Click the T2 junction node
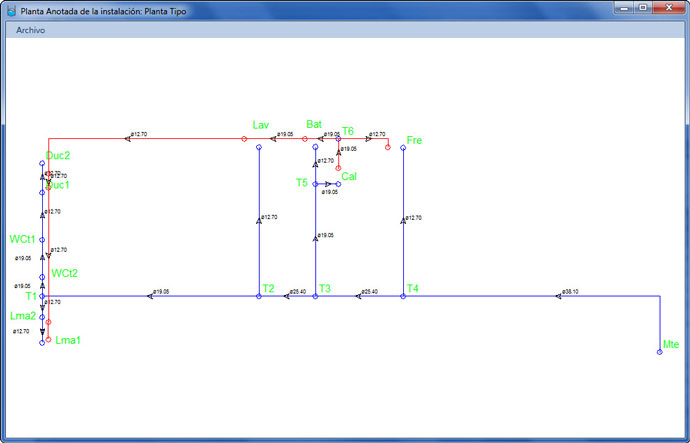690x443 pixels. pyautogui.click(x=259, y=296)
